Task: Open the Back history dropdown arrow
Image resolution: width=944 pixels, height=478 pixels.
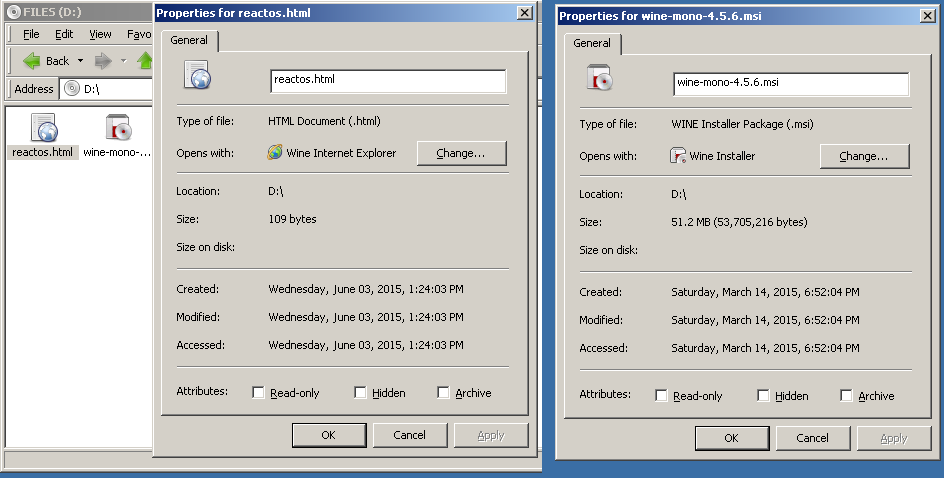Action: click(80, 61)
